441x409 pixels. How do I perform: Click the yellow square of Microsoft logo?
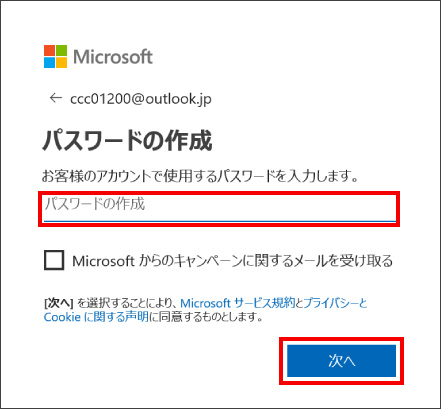[61, 63]
